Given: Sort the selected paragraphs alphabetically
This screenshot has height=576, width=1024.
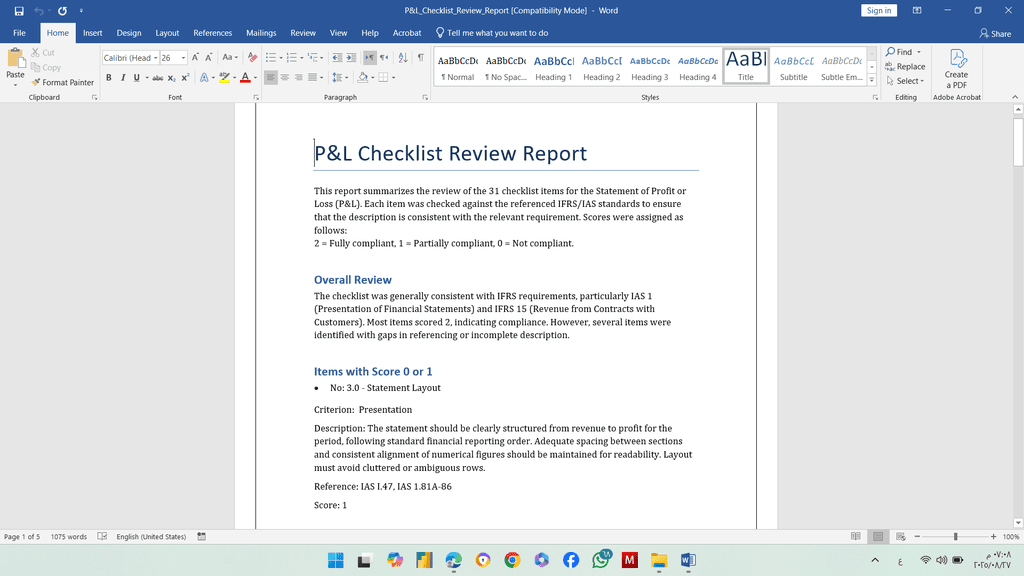Looking at the screenshot, I should 403,57.
